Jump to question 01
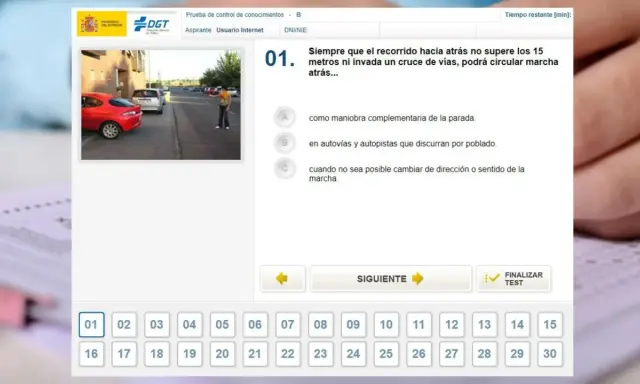The image size is (640, 384). pyautogui.click(x=91, y=324)
